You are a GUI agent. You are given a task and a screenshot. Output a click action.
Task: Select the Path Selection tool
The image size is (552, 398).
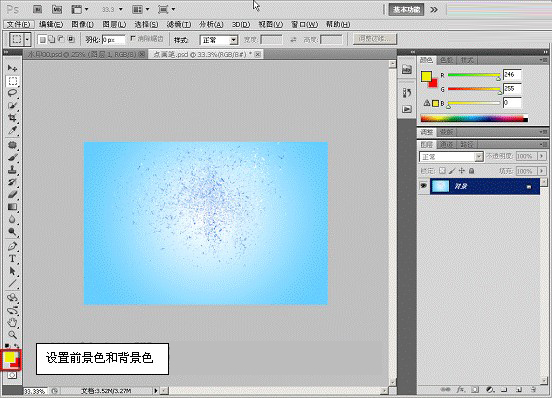coord(12,271)
